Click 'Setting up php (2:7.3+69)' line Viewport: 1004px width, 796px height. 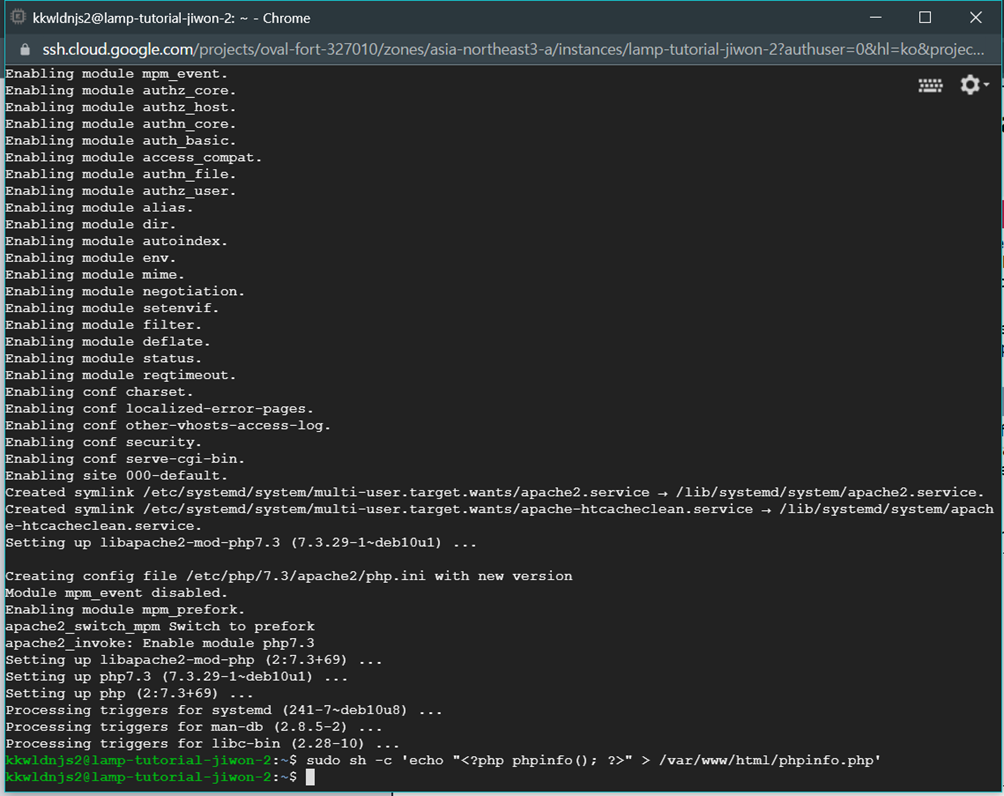129,694
